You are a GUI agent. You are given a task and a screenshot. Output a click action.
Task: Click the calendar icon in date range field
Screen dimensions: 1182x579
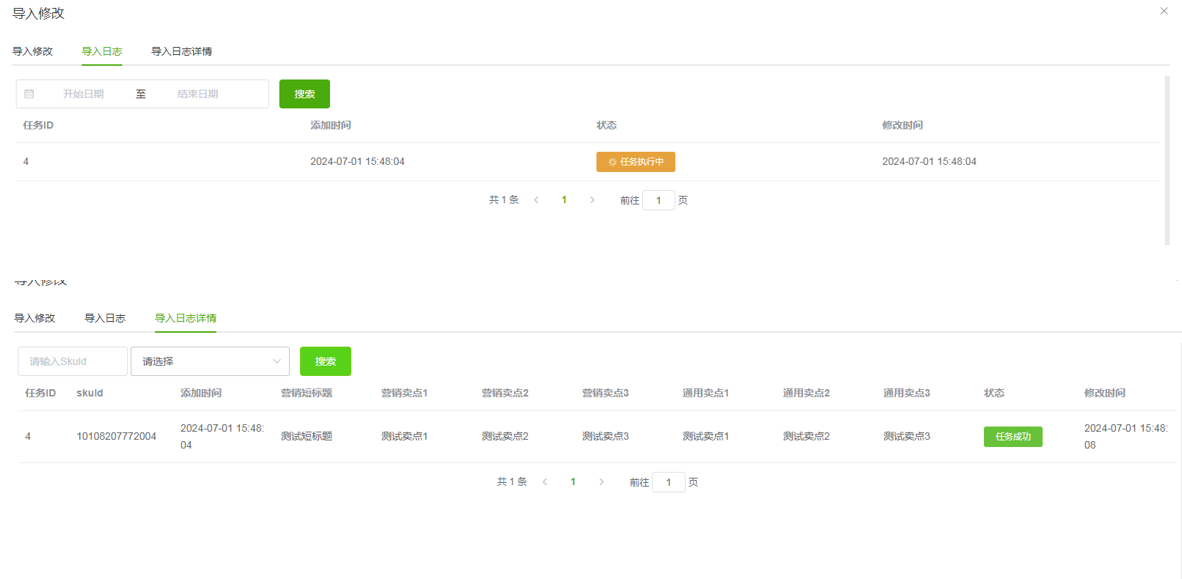pyautogui.click(x=29, y=94)
